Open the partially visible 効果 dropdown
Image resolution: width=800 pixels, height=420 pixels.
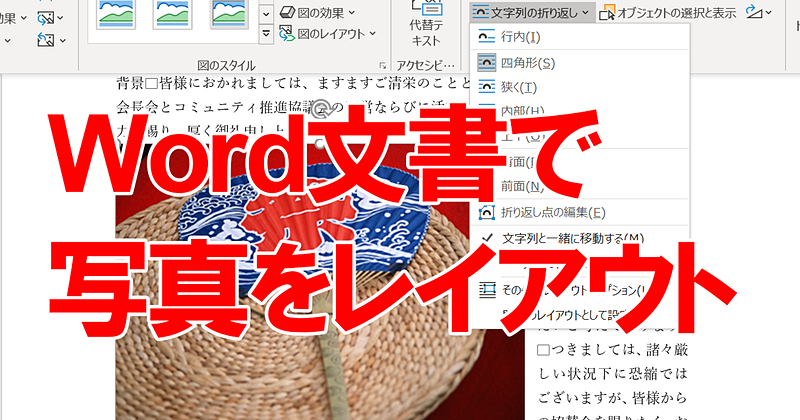click(x=23, y=18)
